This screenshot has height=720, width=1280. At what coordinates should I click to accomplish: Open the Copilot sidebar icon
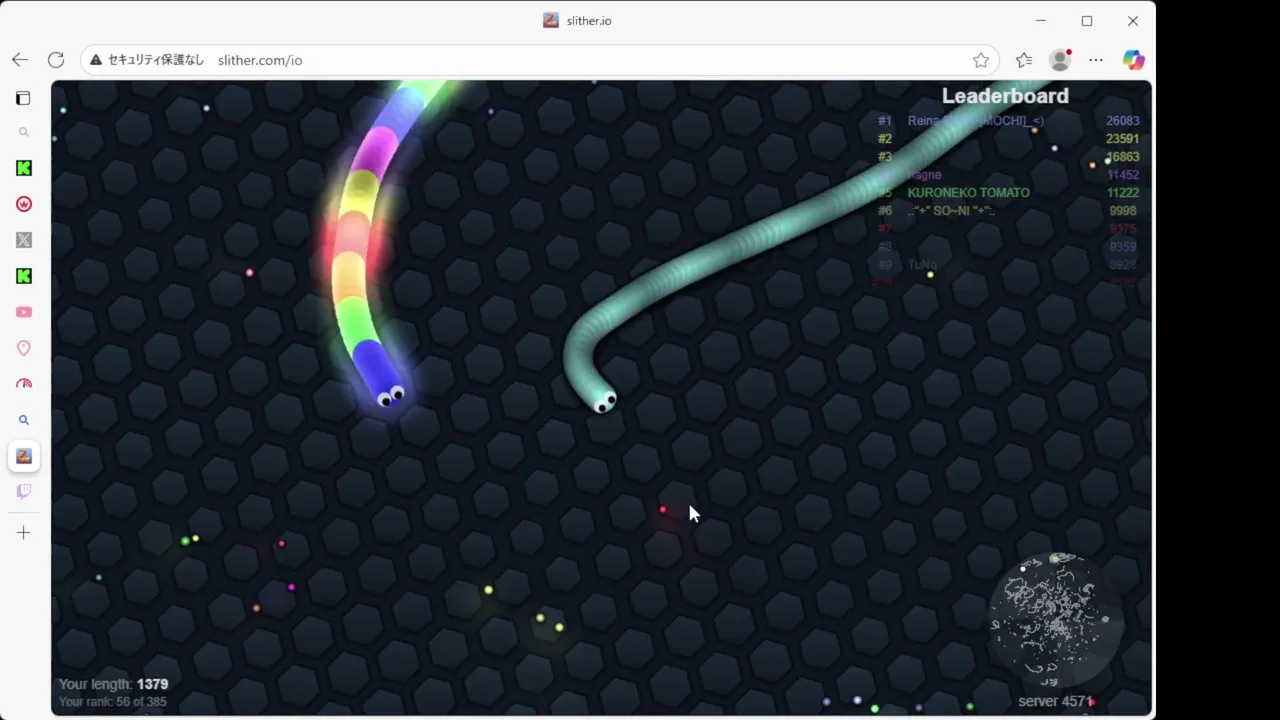coord(1133,60)
